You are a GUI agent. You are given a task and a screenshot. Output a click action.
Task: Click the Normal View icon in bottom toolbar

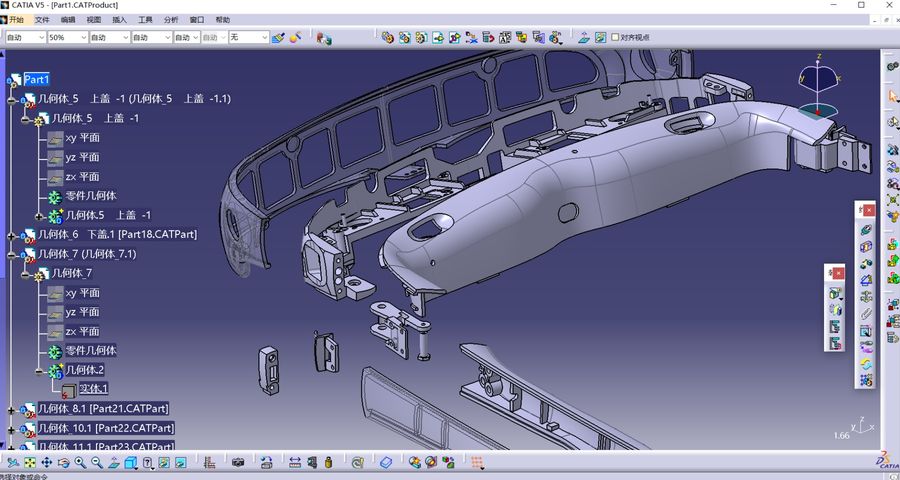click(114, 462)
